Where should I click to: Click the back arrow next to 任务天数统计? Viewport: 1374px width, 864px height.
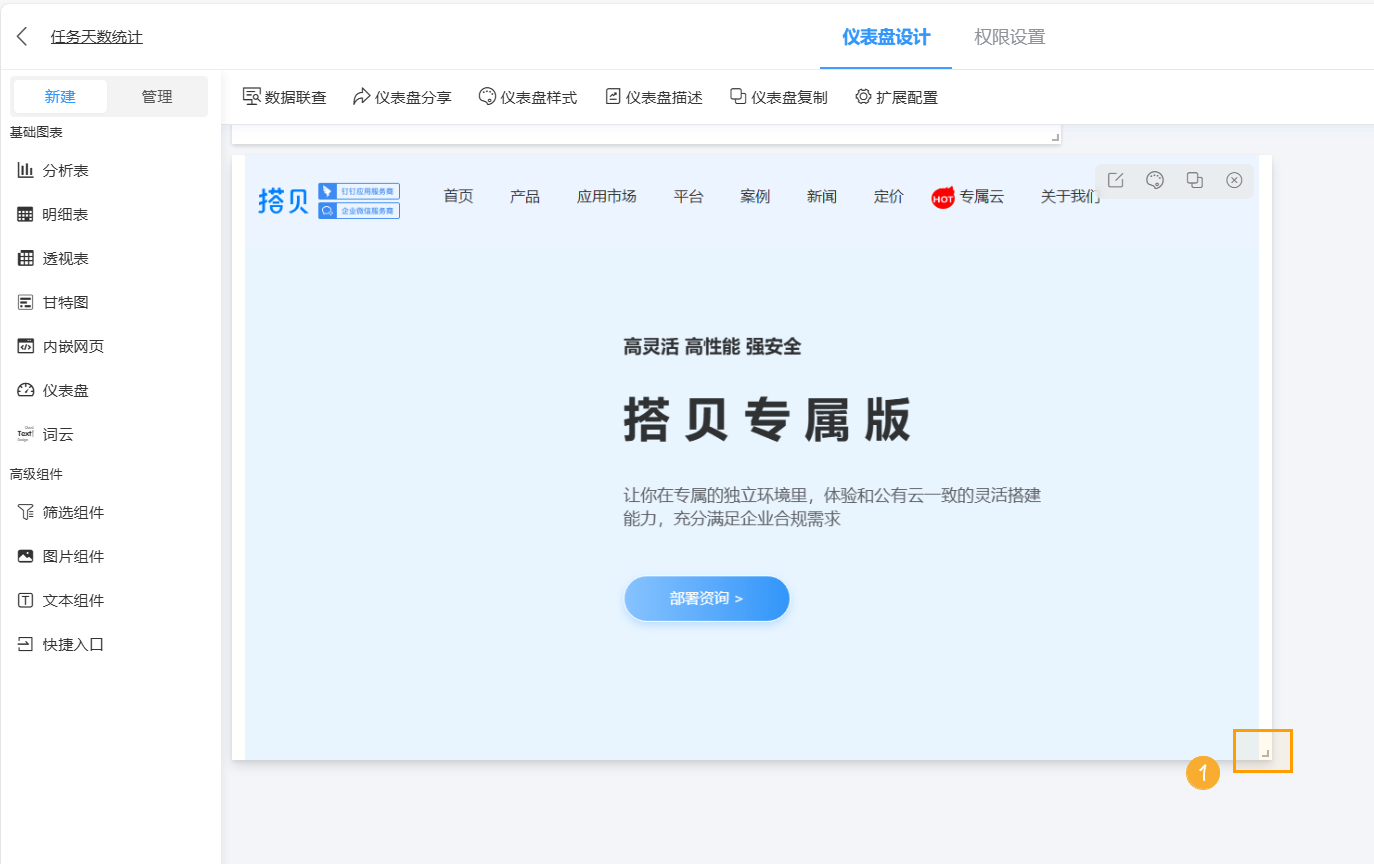tap(22, 35)
